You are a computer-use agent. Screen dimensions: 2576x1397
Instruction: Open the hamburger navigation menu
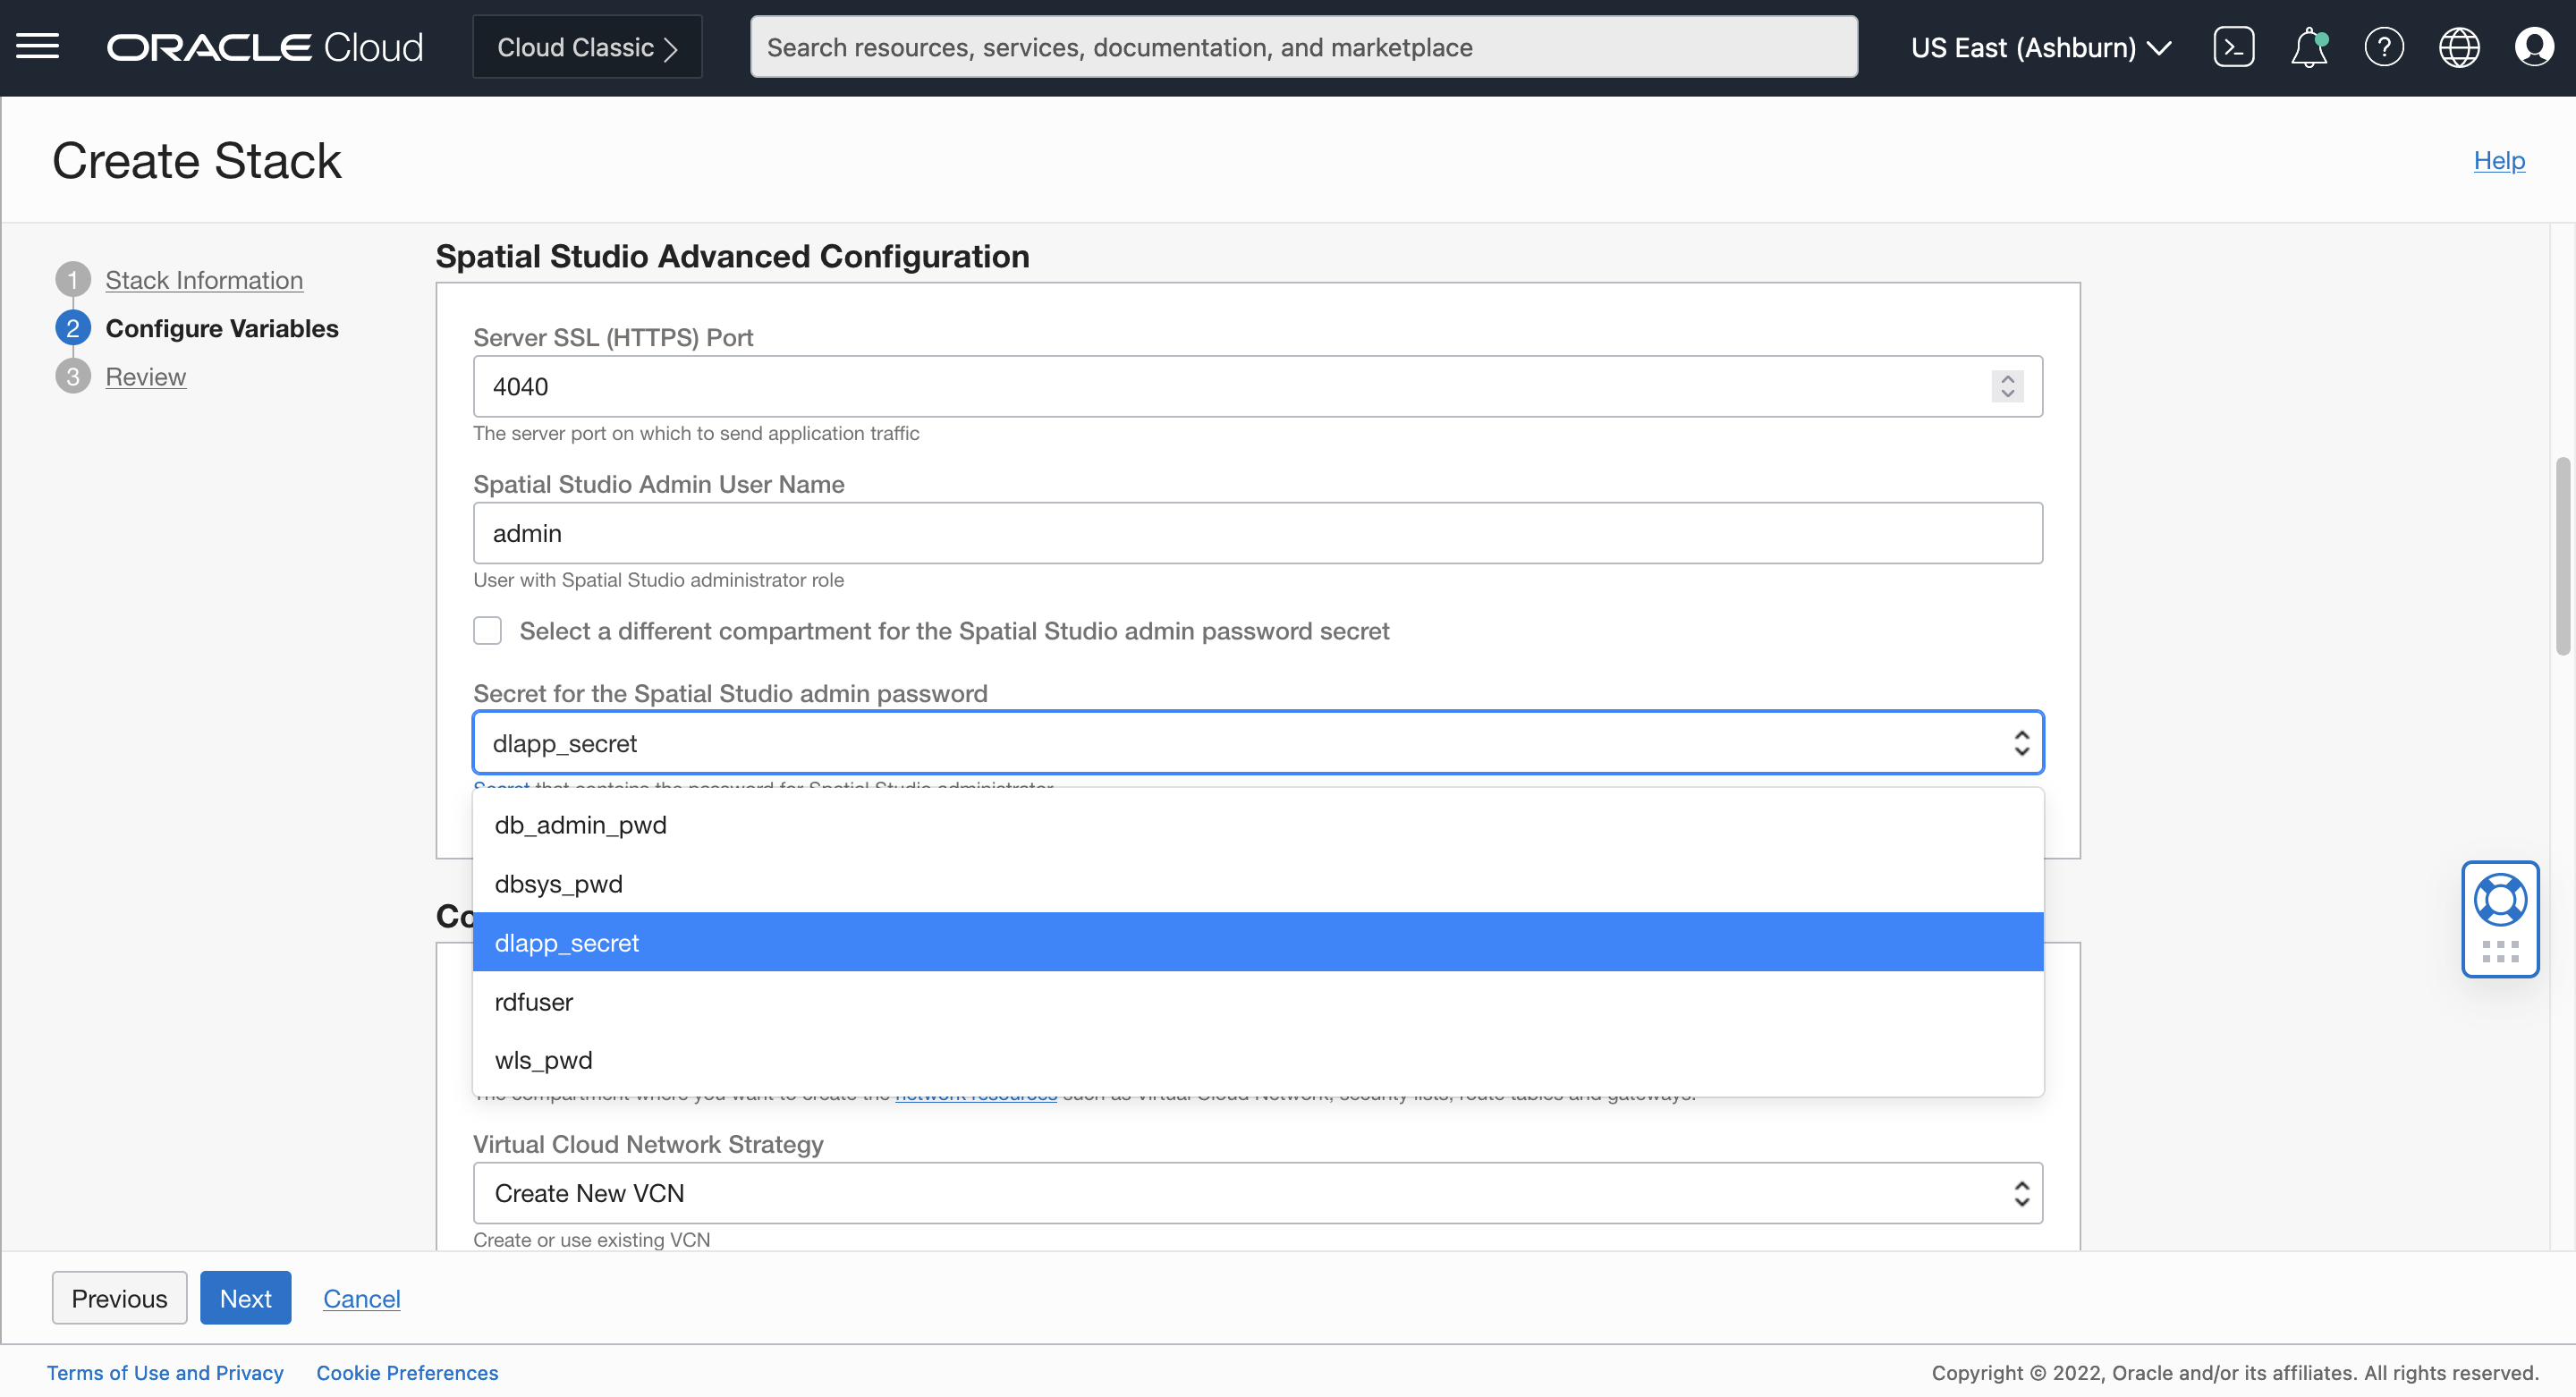point(38,47)
